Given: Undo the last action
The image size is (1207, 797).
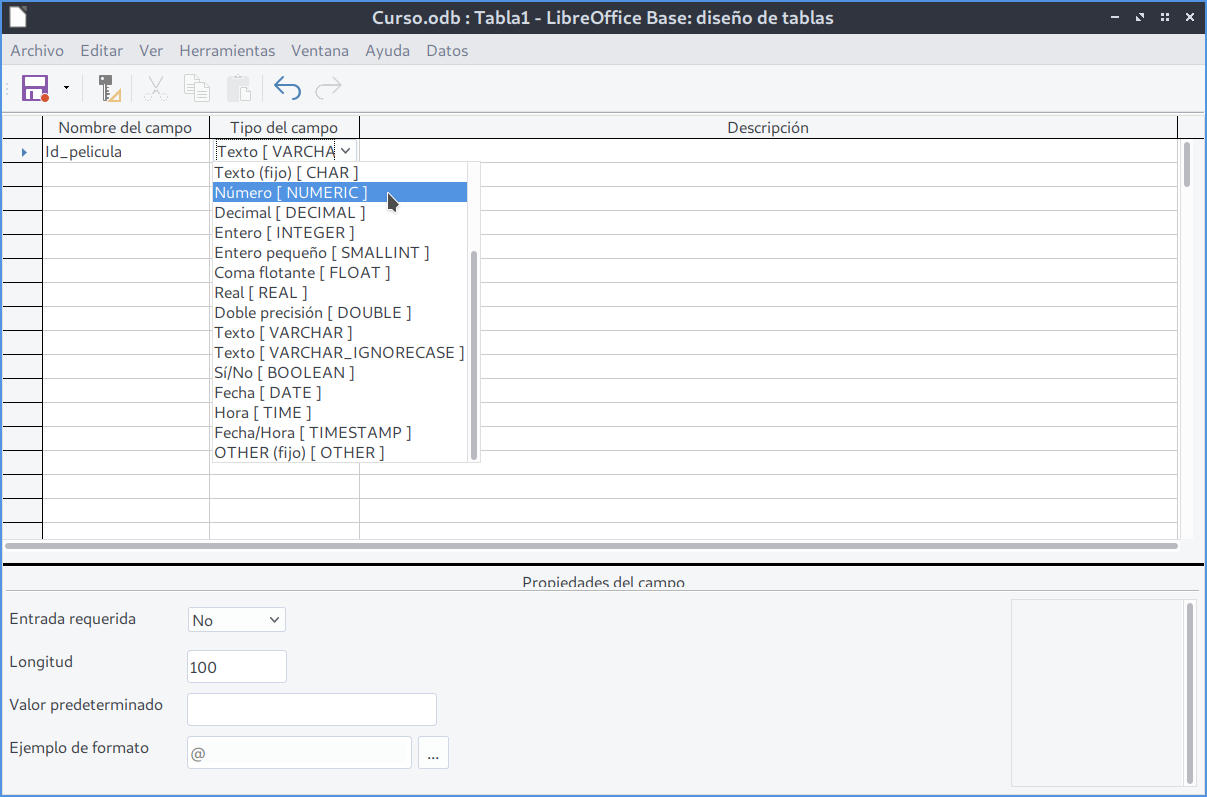Looking at the screenshot, I should (287, 88).
